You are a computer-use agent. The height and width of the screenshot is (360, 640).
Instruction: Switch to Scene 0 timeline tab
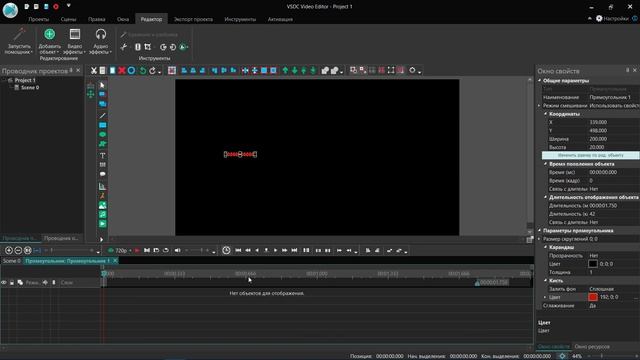coord(11,260)
